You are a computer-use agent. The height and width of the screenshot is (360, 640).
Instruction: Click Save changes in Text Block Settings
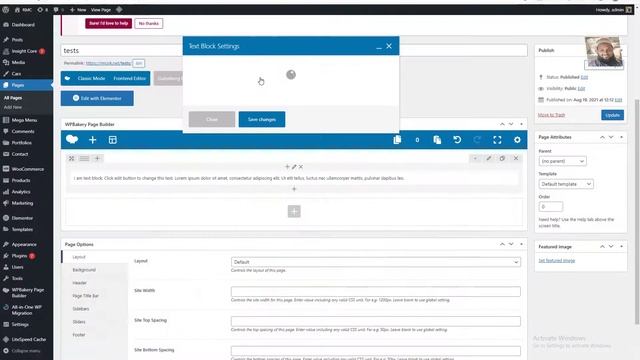262,119
